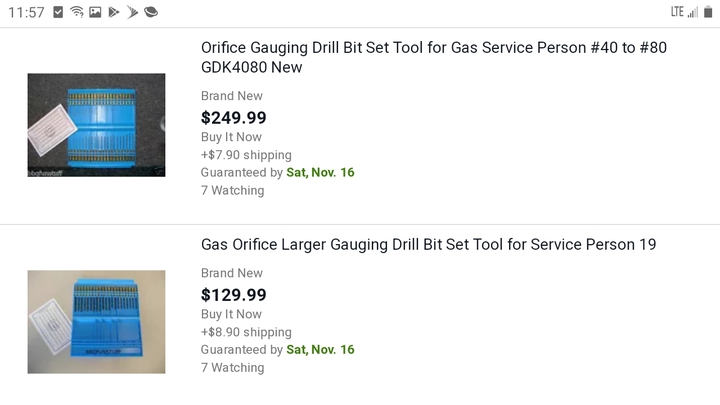Tap the blue drill set thumbnail on dark background
The image size is (720, 405).
click(x=96, y=125)
